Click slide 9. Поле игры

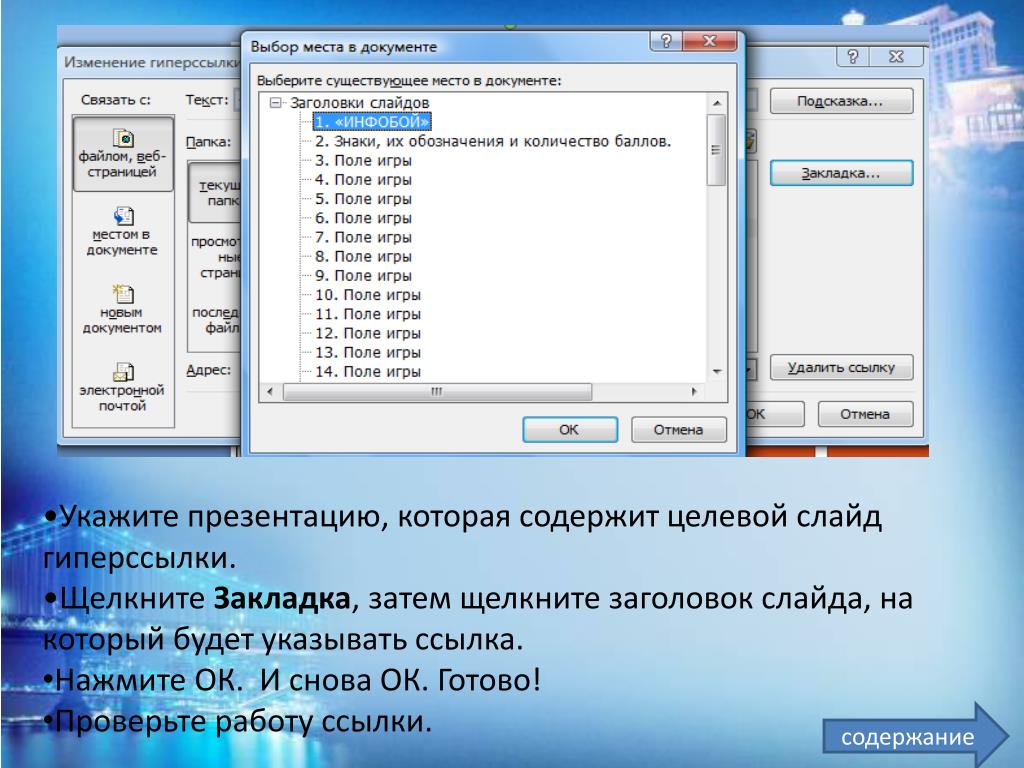363,276
